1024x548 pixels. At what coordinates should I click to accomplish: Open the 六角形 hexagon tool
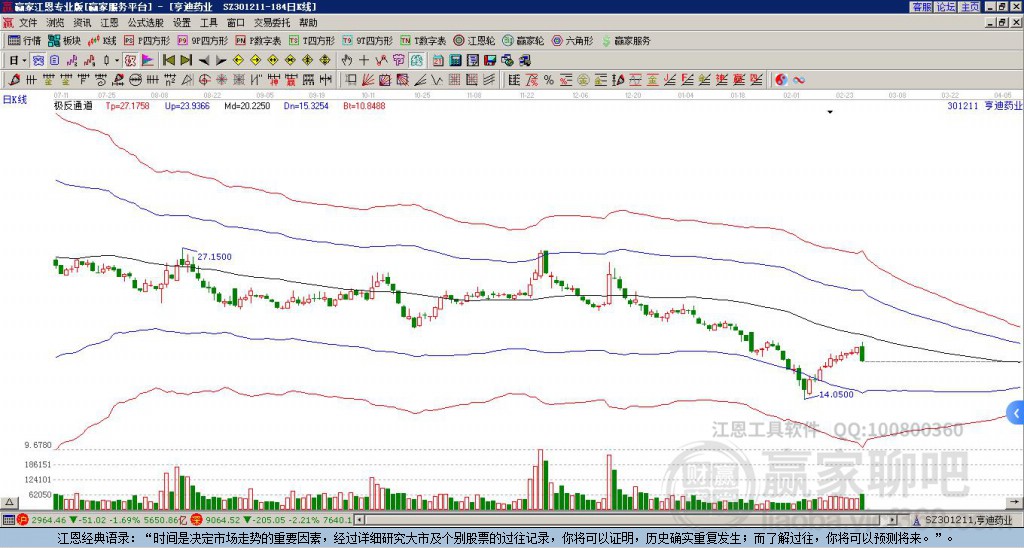tap(573, 40)
